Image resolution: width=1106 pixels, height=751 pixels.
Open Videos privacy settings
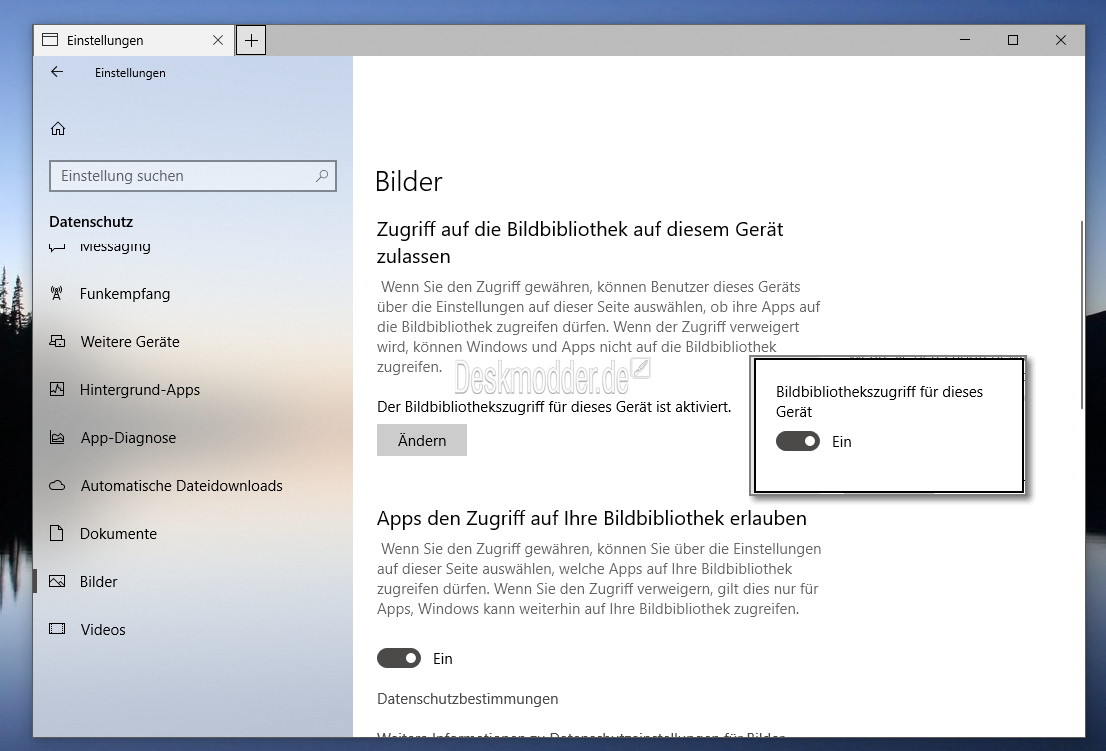(x=193, y=629)
